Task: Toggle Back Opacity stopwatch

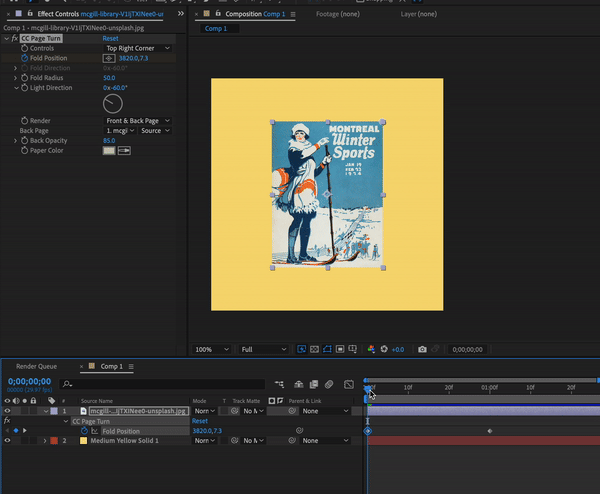Action: [24, 140]
